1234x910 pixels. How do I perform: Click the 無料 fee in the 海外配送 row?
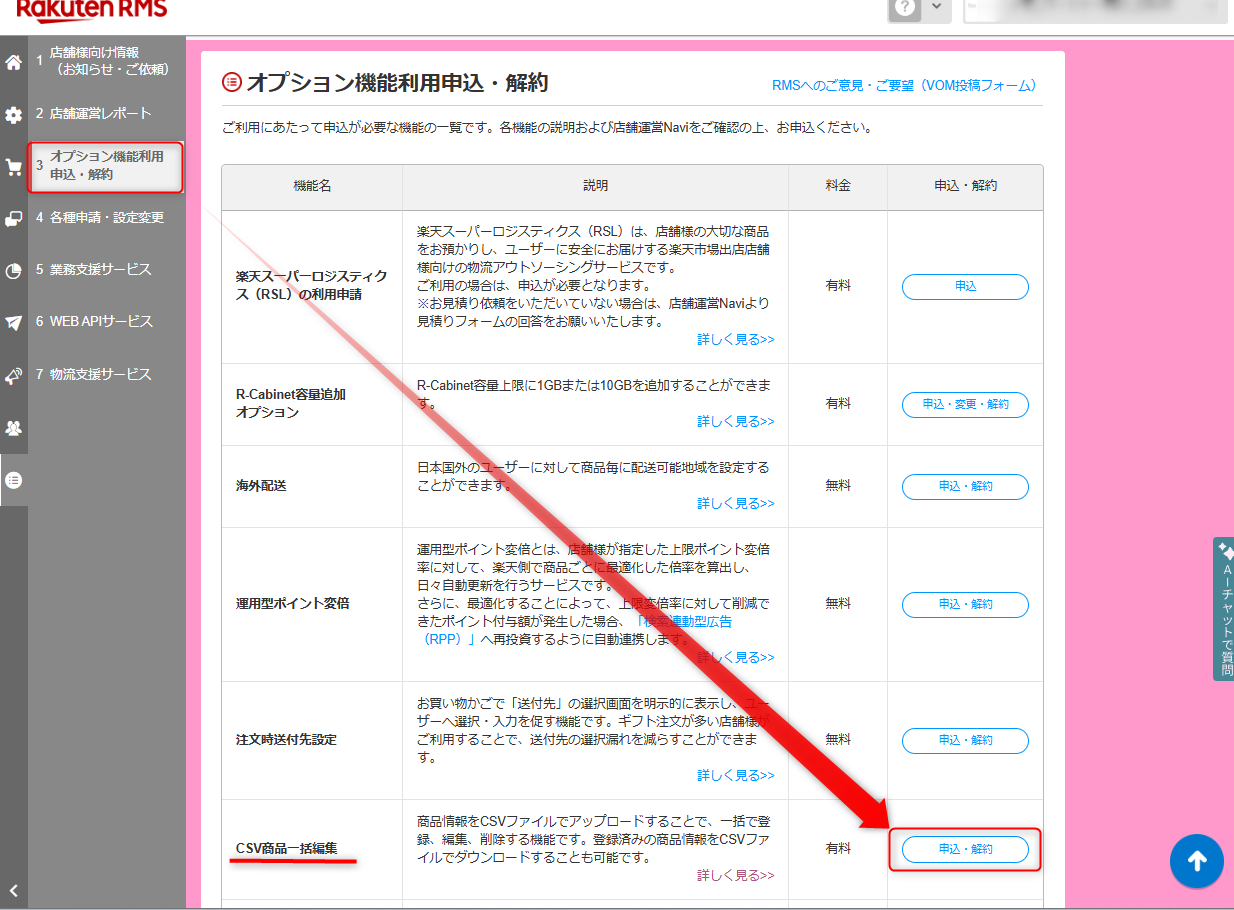pyautogui.click(x=838, y=486)
